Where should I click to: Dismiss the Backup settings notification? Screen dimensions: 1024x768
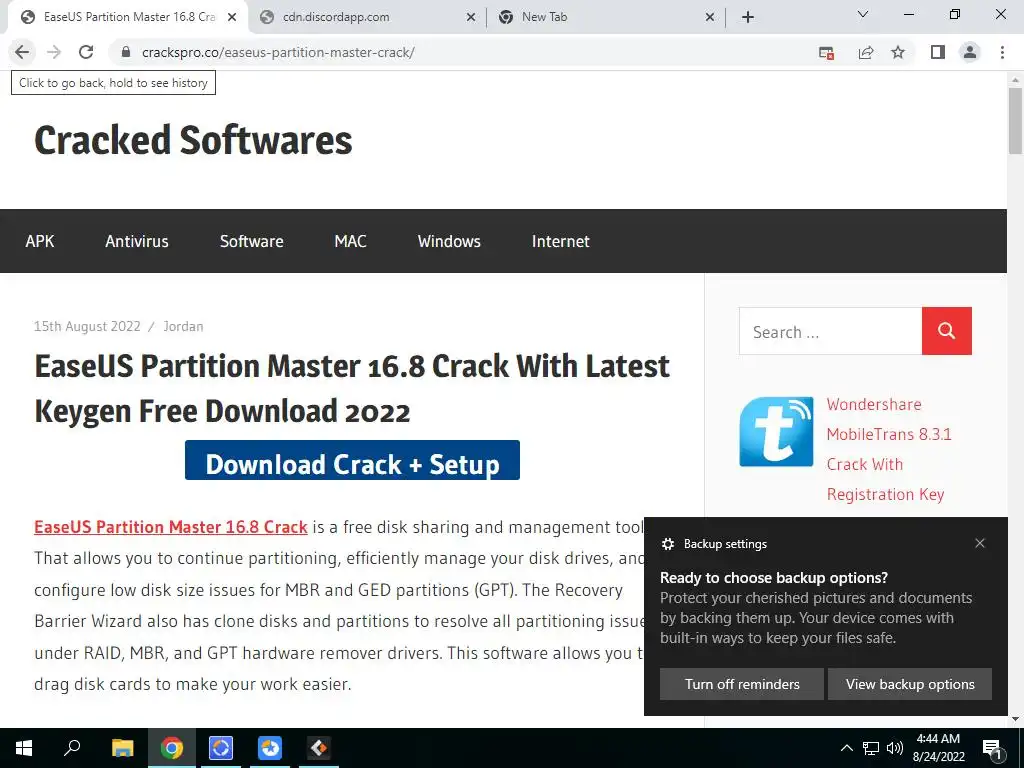(980, 543)
